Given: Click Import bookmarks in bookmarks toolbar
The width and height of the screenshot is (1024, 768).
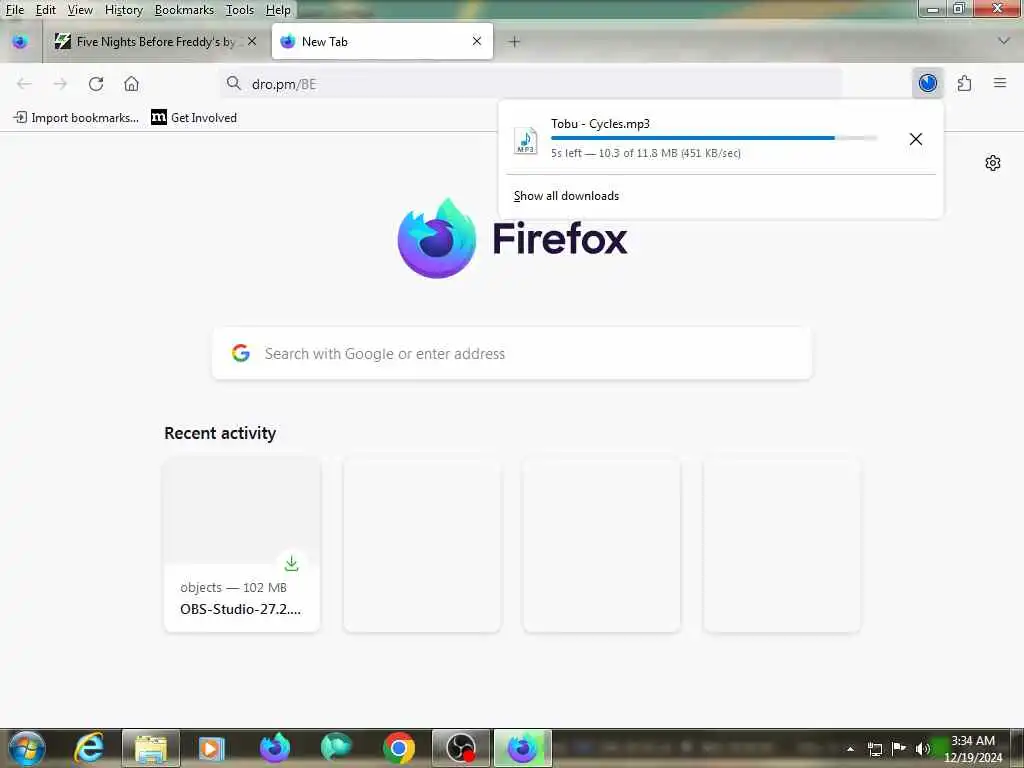Looking at the screenshot, I should (x=76, y=118).
